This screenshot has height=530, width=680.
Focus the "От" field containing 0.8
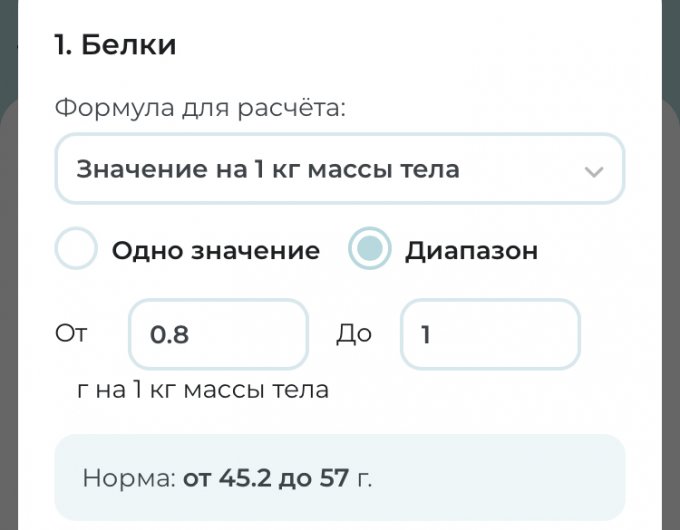pos(218,334)
